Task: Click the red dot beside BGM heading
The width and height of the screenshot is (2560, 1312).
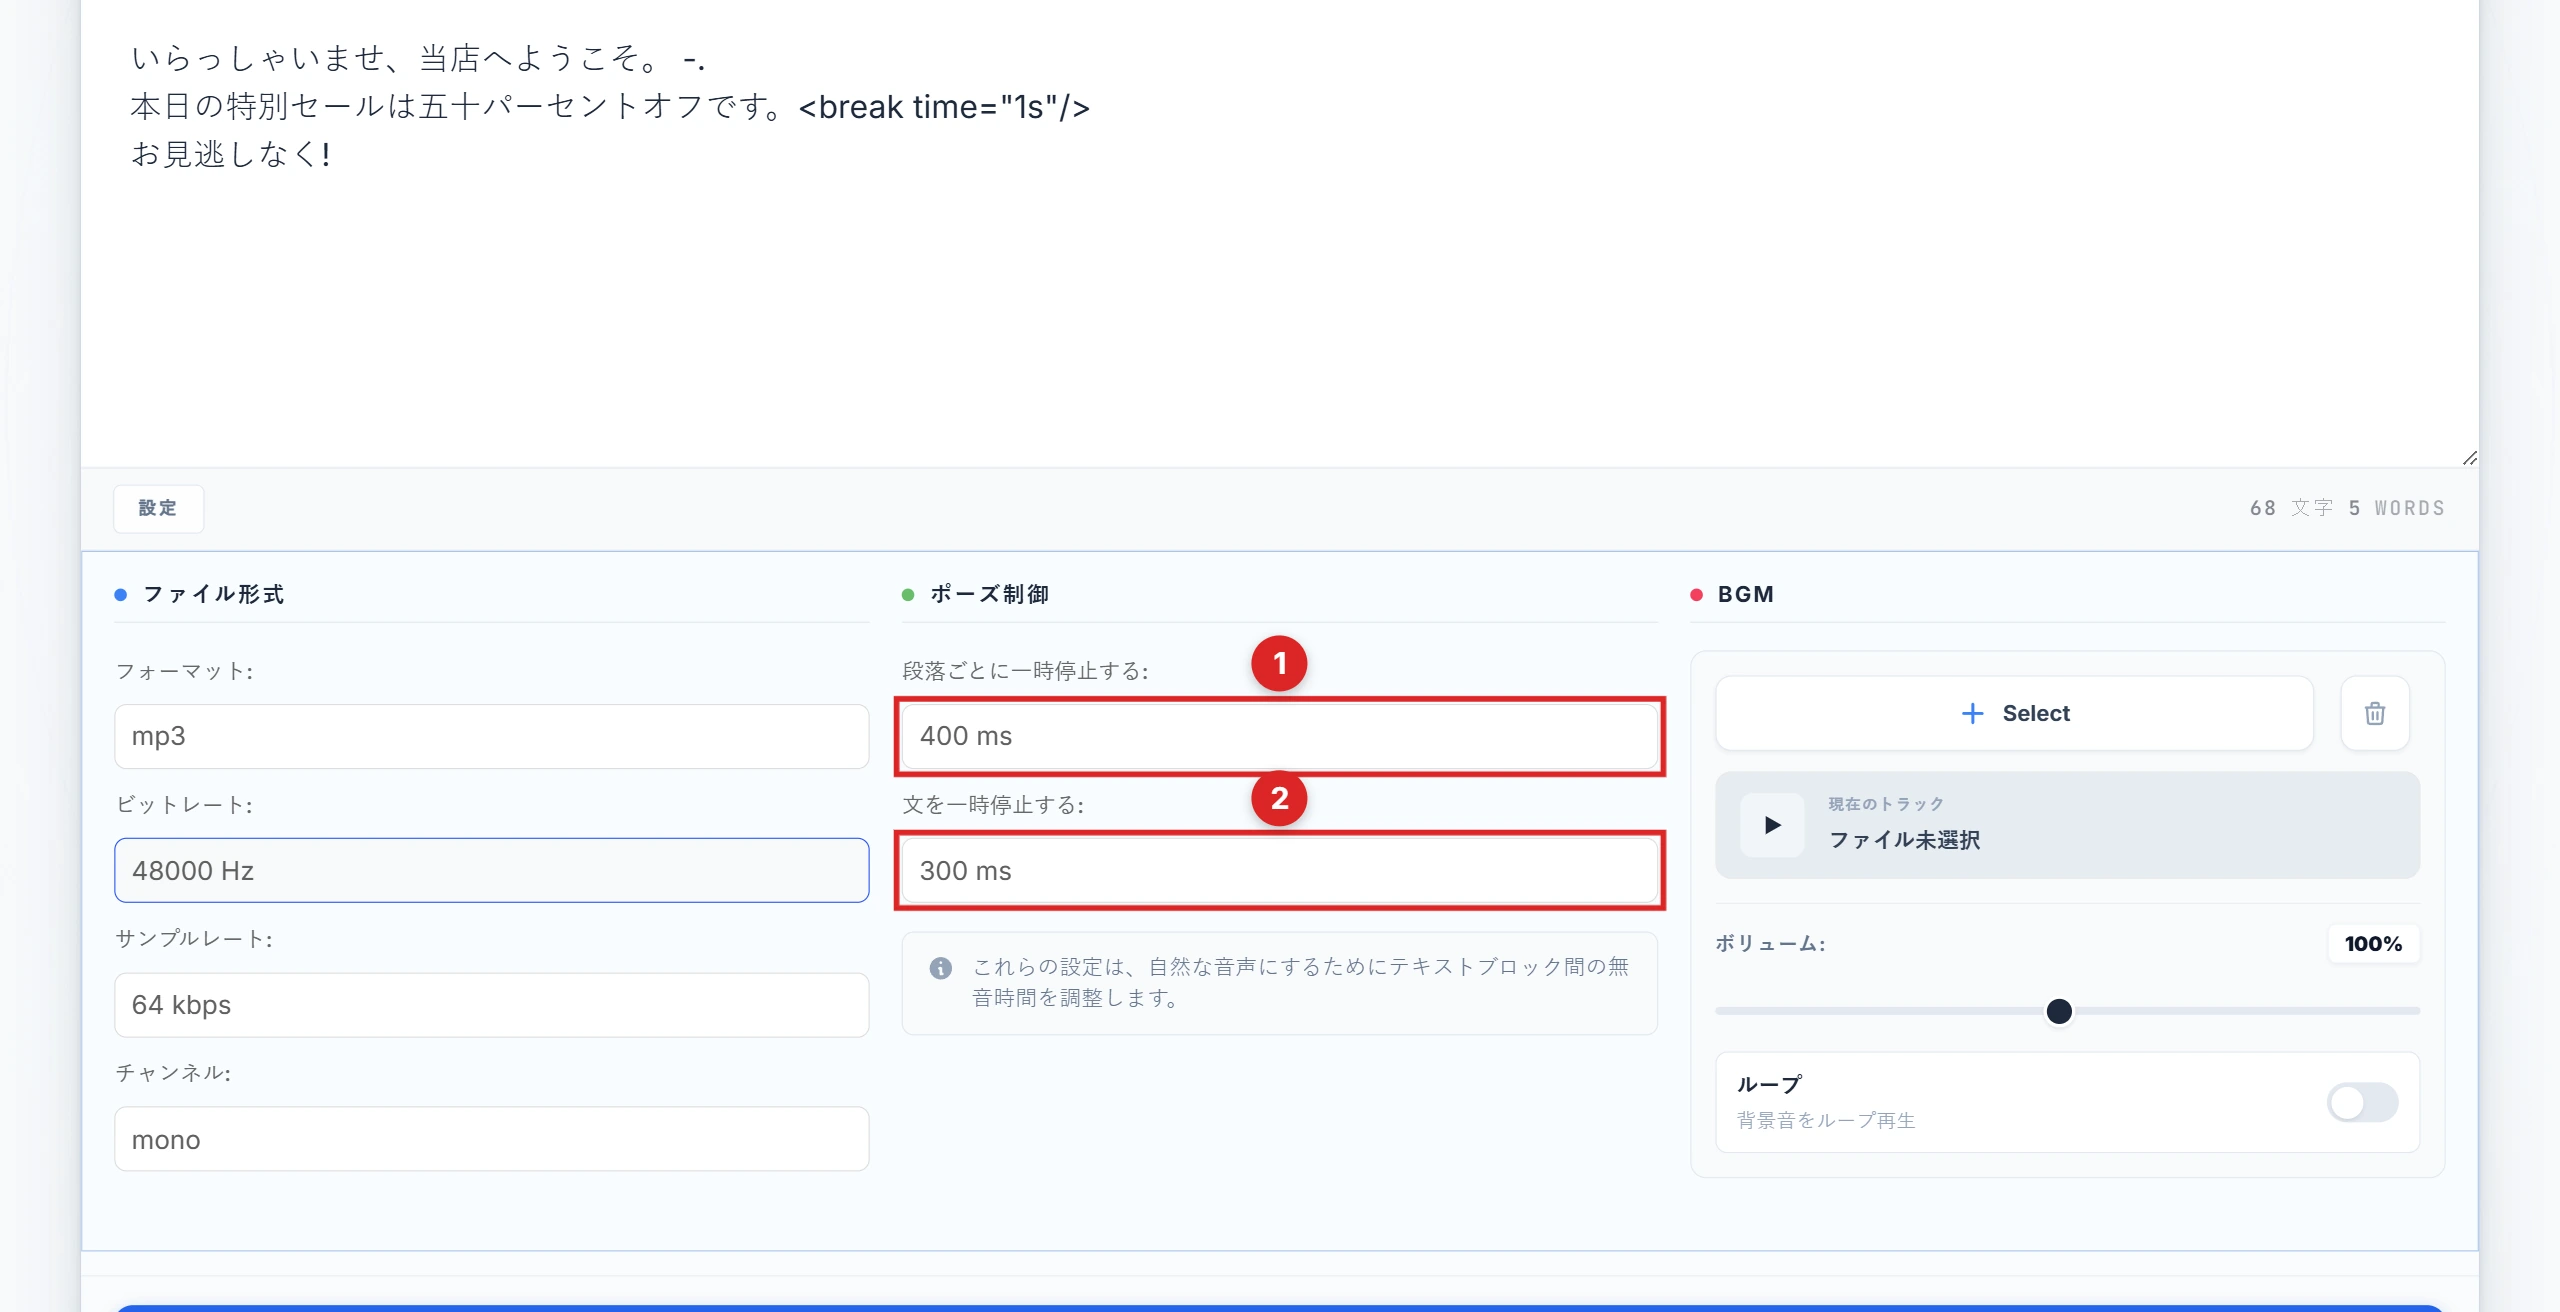Action: click(x=1695, y=593)
